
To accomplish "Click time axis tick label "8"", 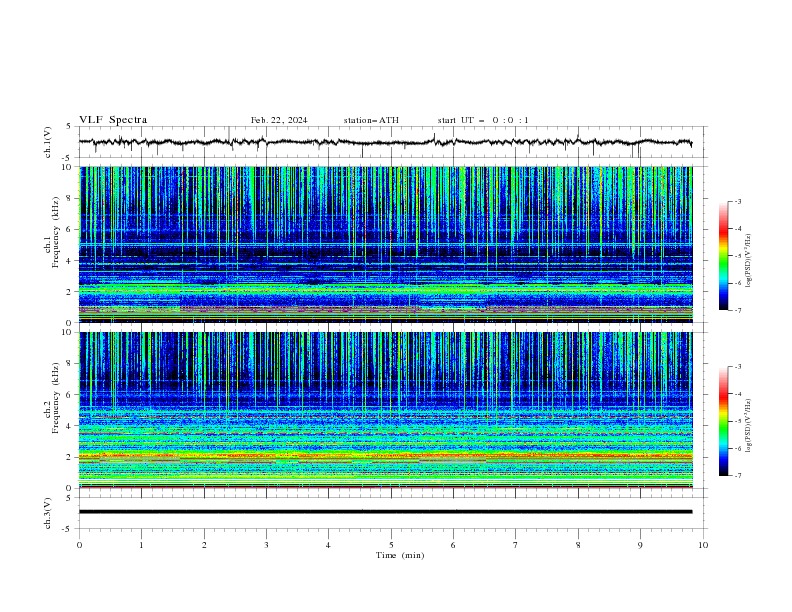I will (578, 545).
